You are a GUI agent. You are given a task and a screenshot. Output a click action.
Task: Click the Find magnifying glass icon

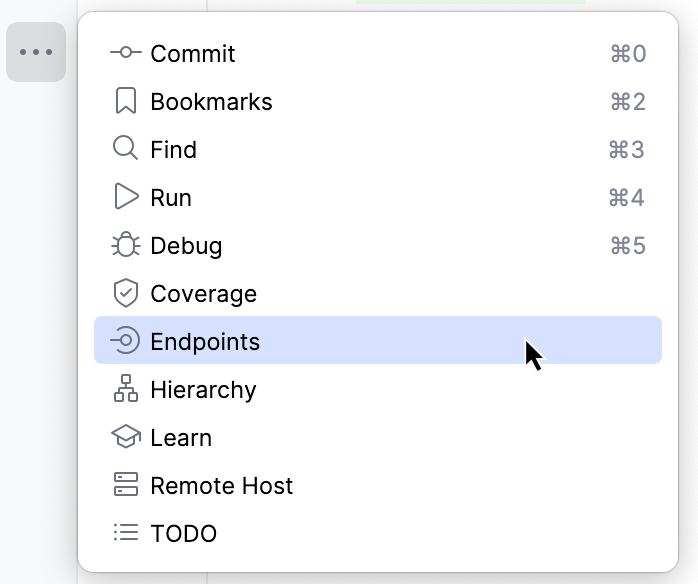click(125, 150)
